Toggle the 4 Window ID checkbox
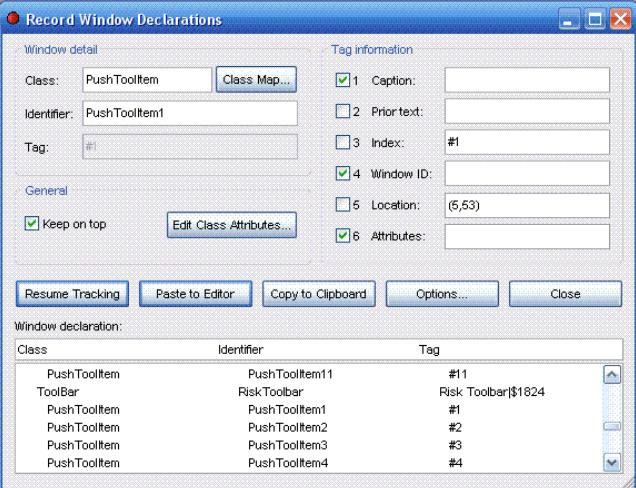 click(343, 174)
